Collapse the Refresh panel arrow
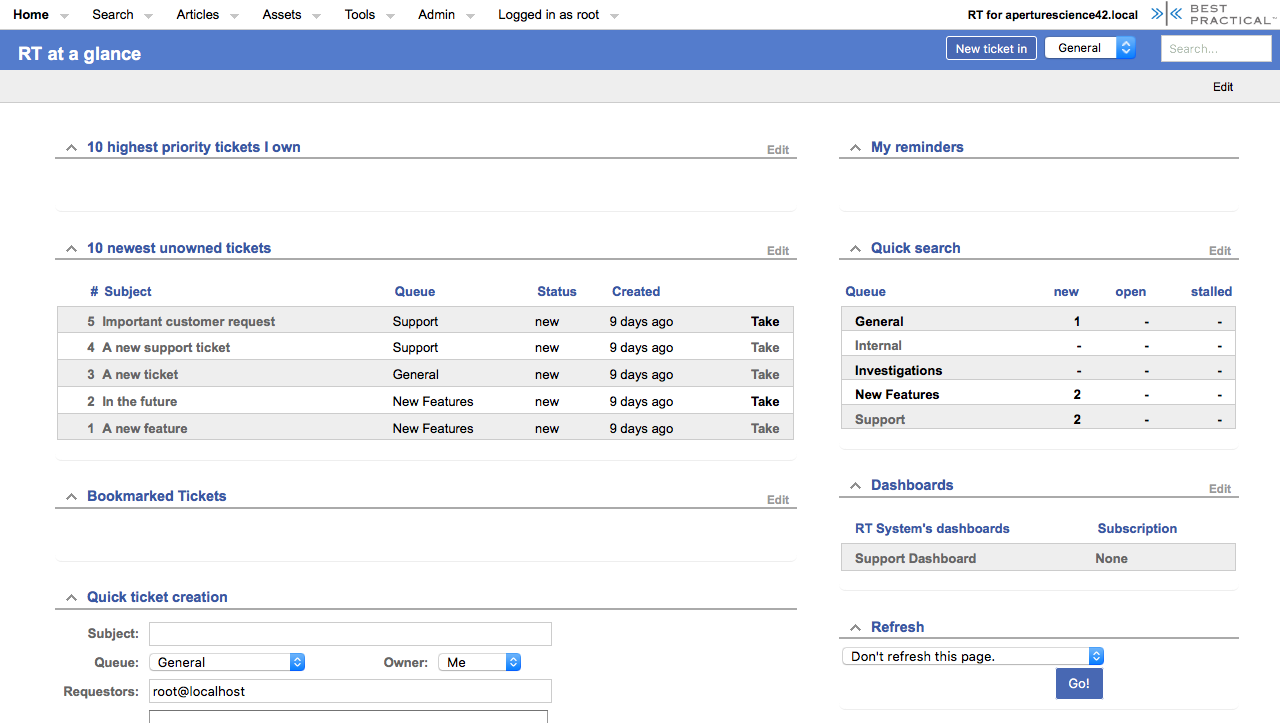Image resolution: width=1280 pixels, height=723 pixels. (855, 627)
